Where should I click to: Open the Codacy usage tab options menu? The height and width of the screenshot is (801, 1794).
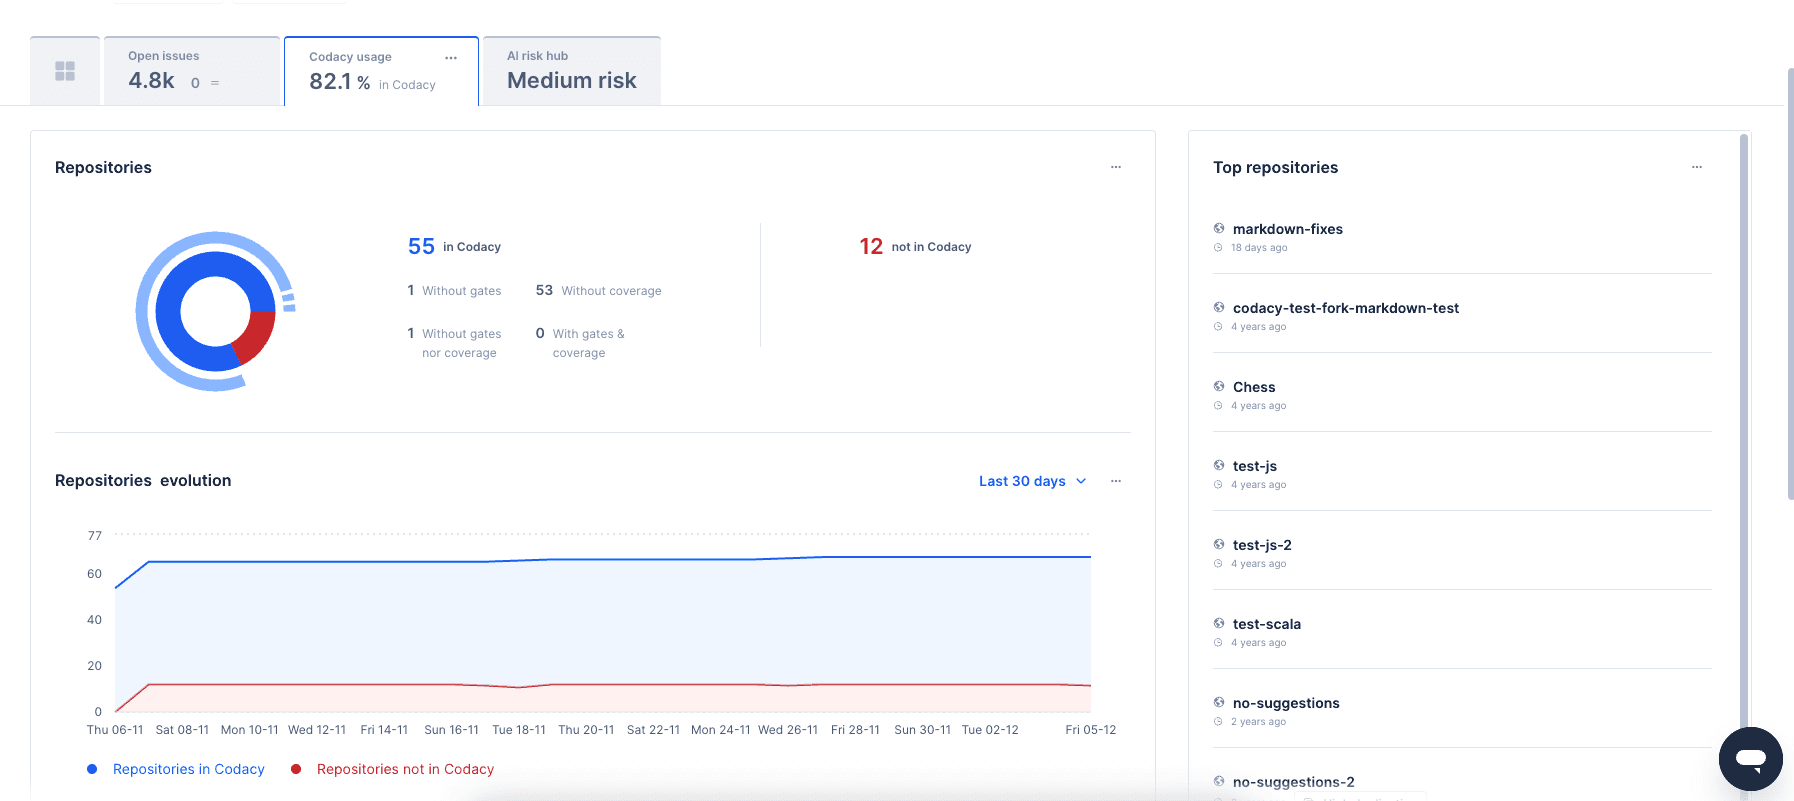tap(451, 58)
